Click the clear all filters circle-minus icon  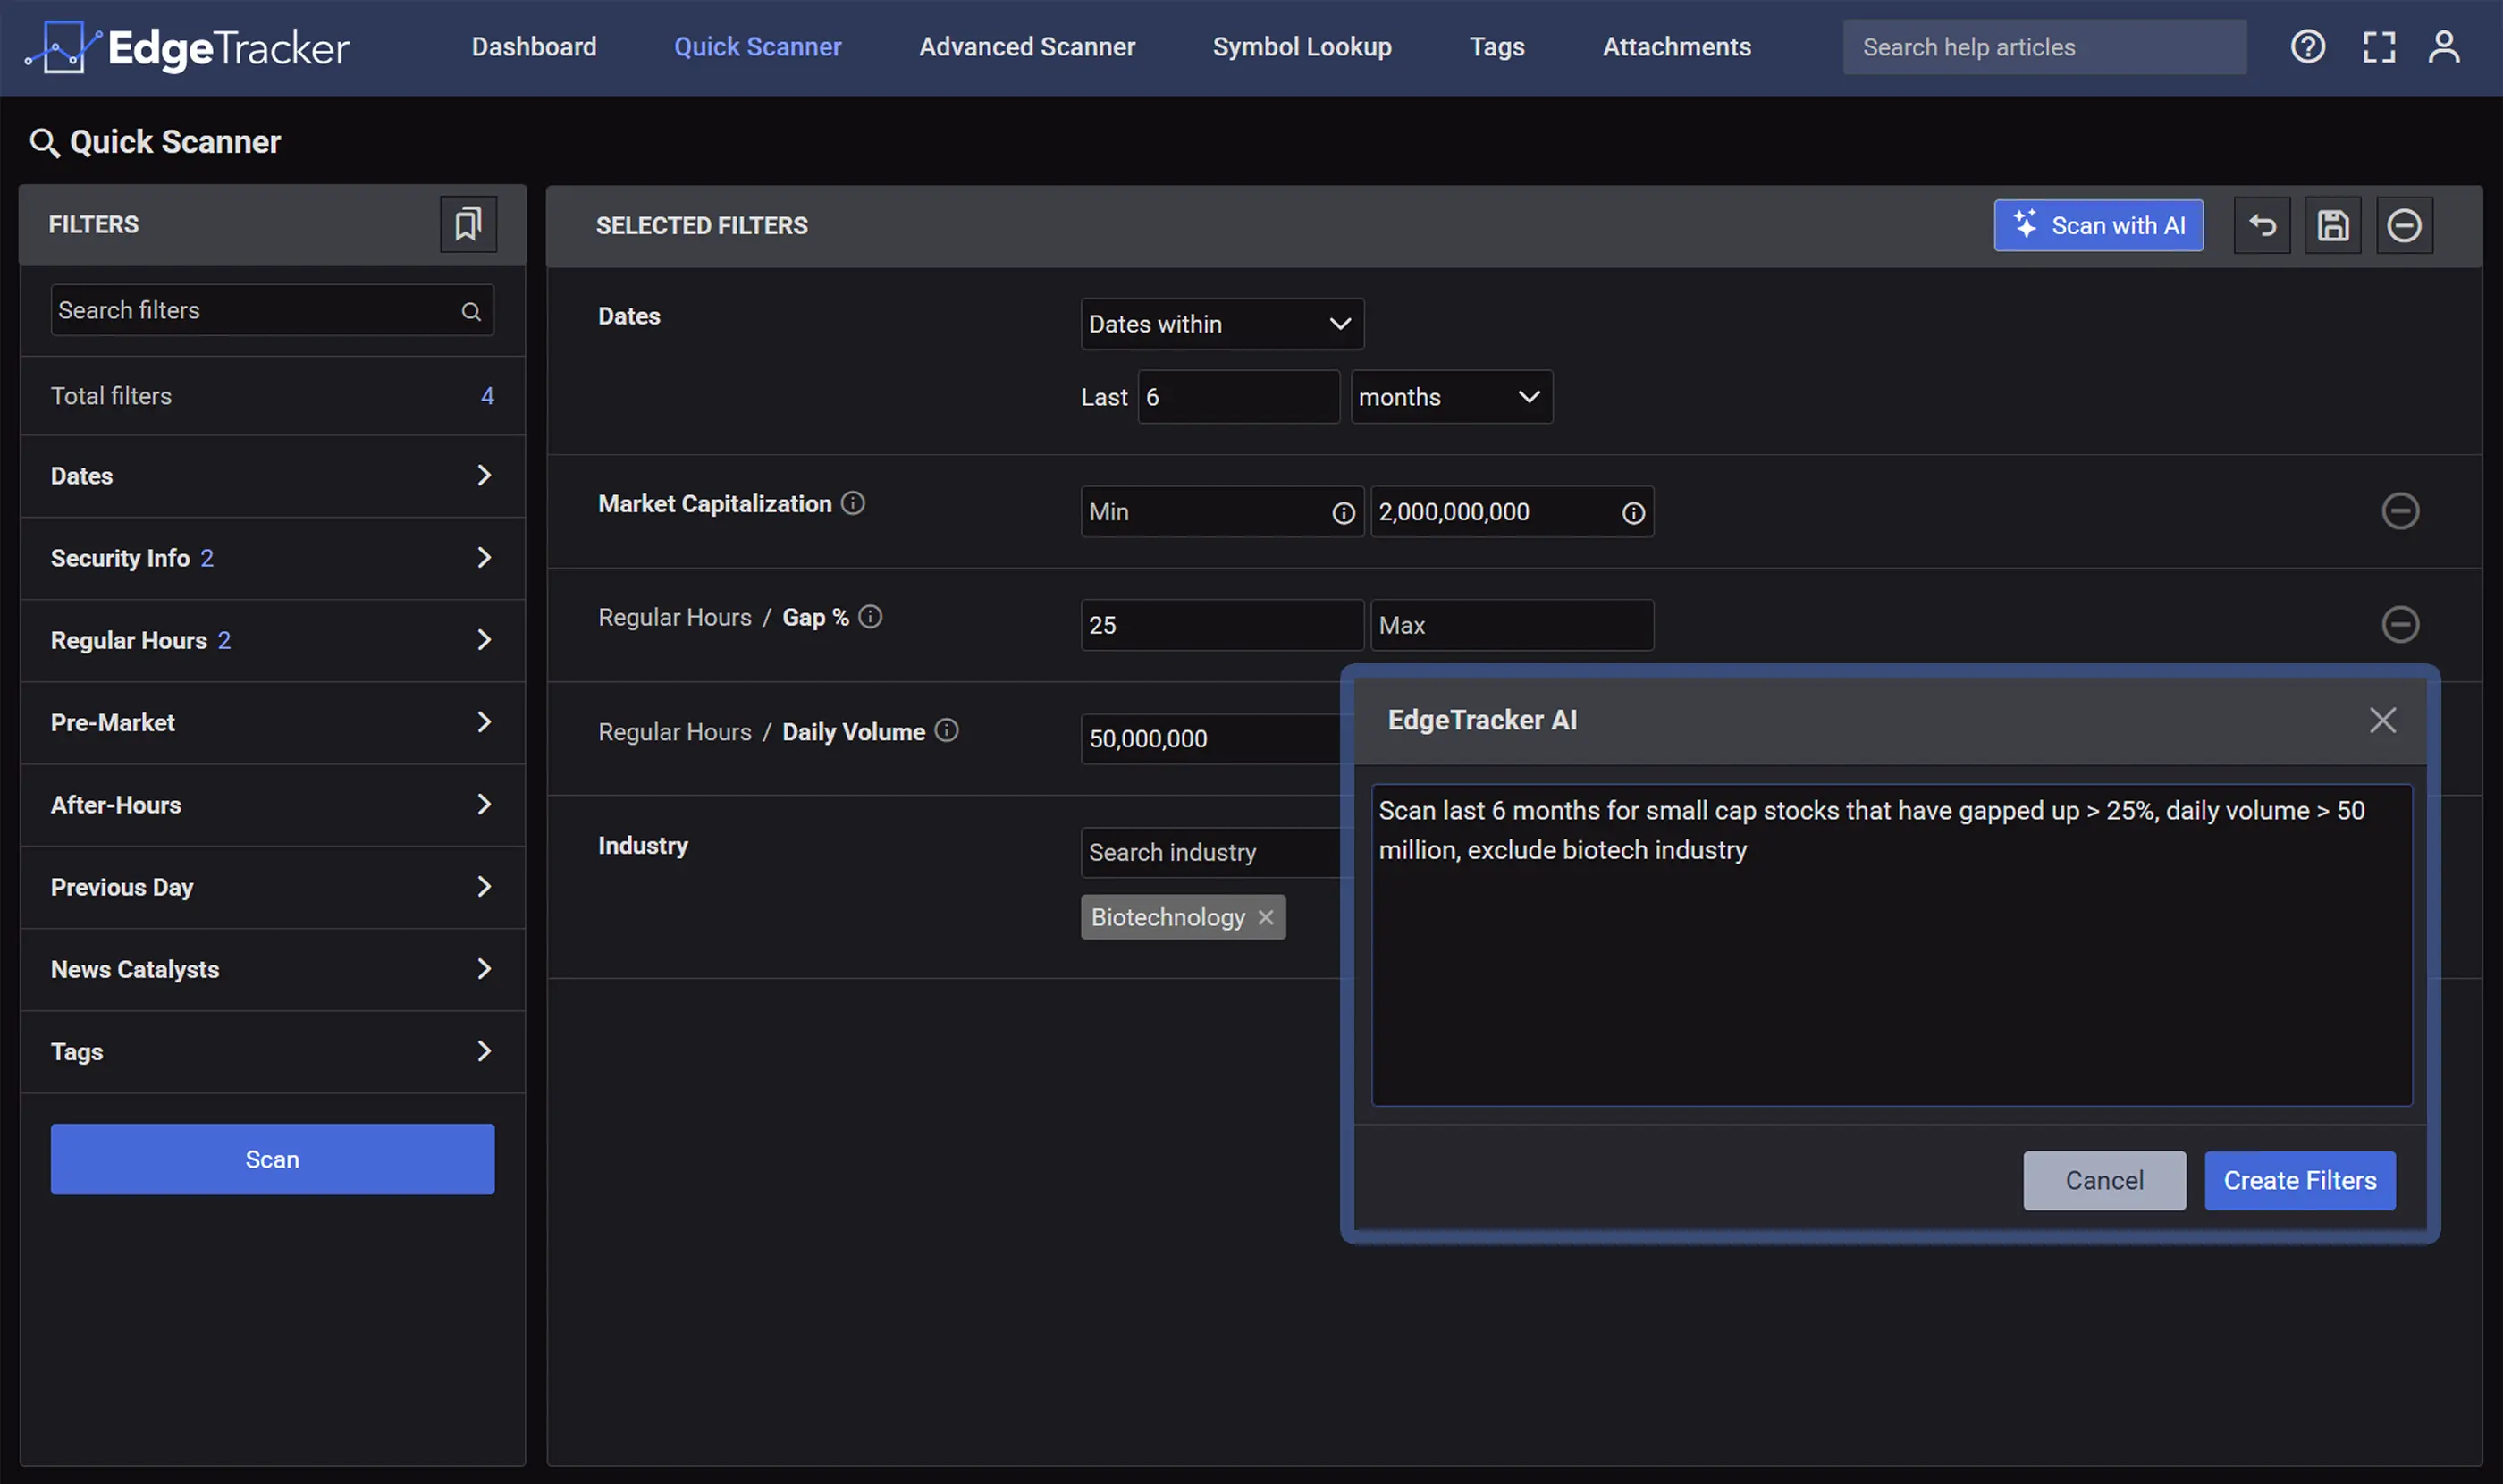coord(2404,225)
